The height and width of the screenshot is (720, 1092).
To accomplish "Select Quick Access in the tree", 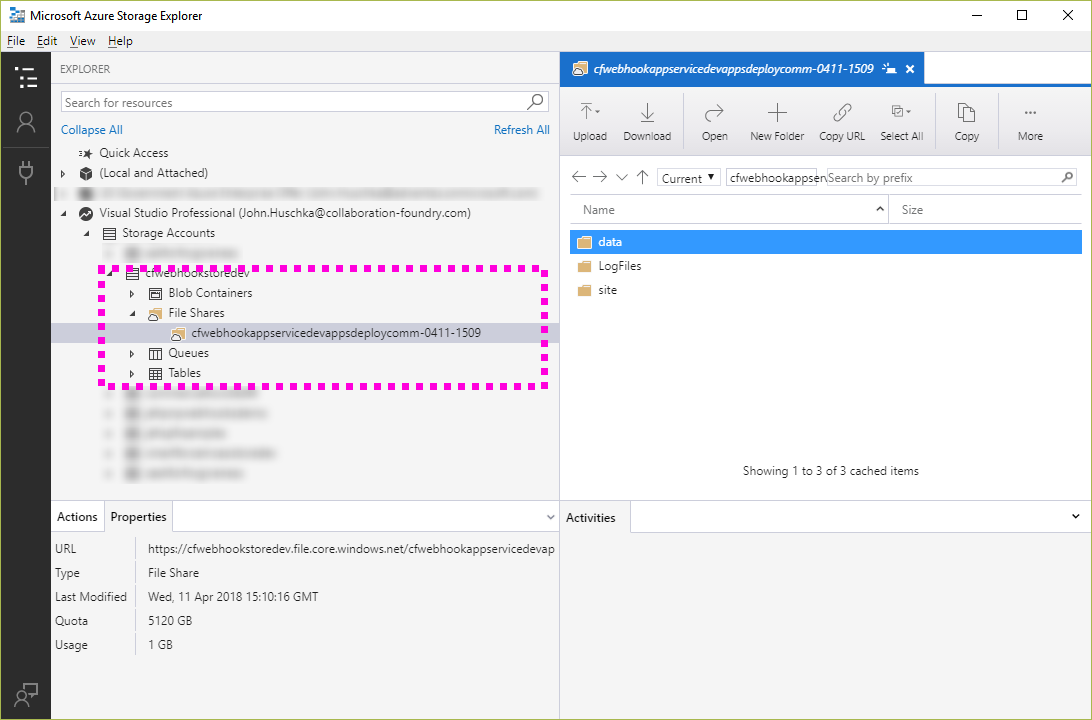I will [x=134, y=152].
